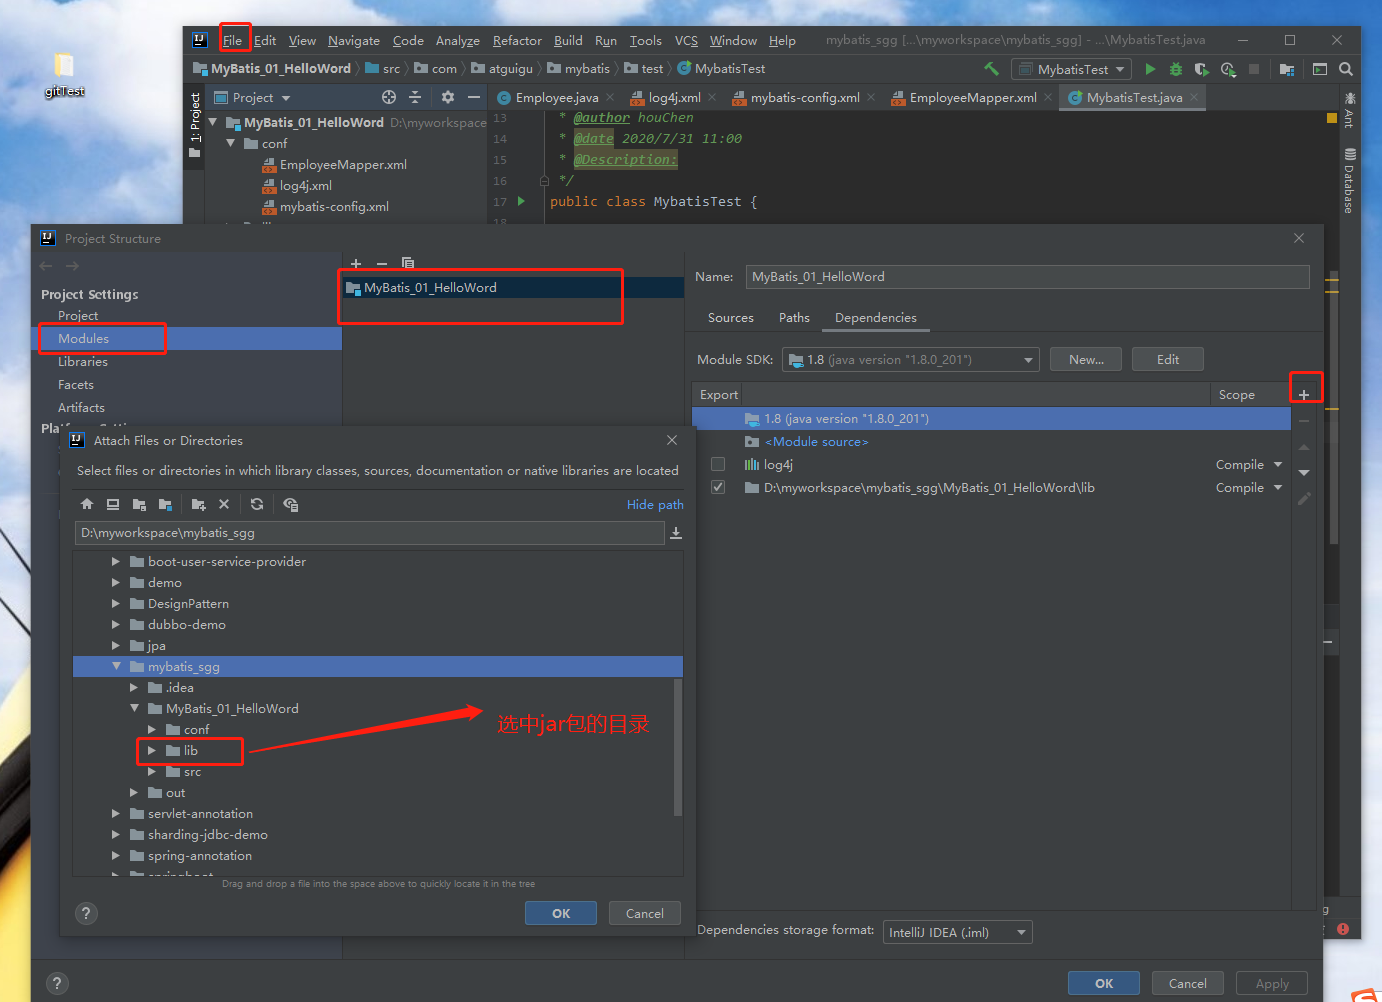The height and width of the screenshot is (1002, 1382).
Task: Uncheck the lib directory dependency checkbox
Action: coord(717,487)
